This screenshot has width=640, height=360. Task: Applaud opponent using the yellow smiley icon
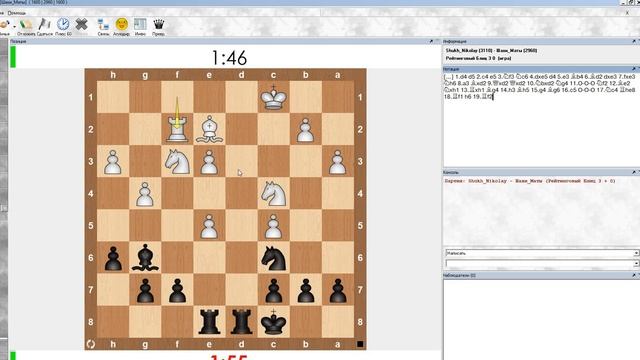(122, 26)
